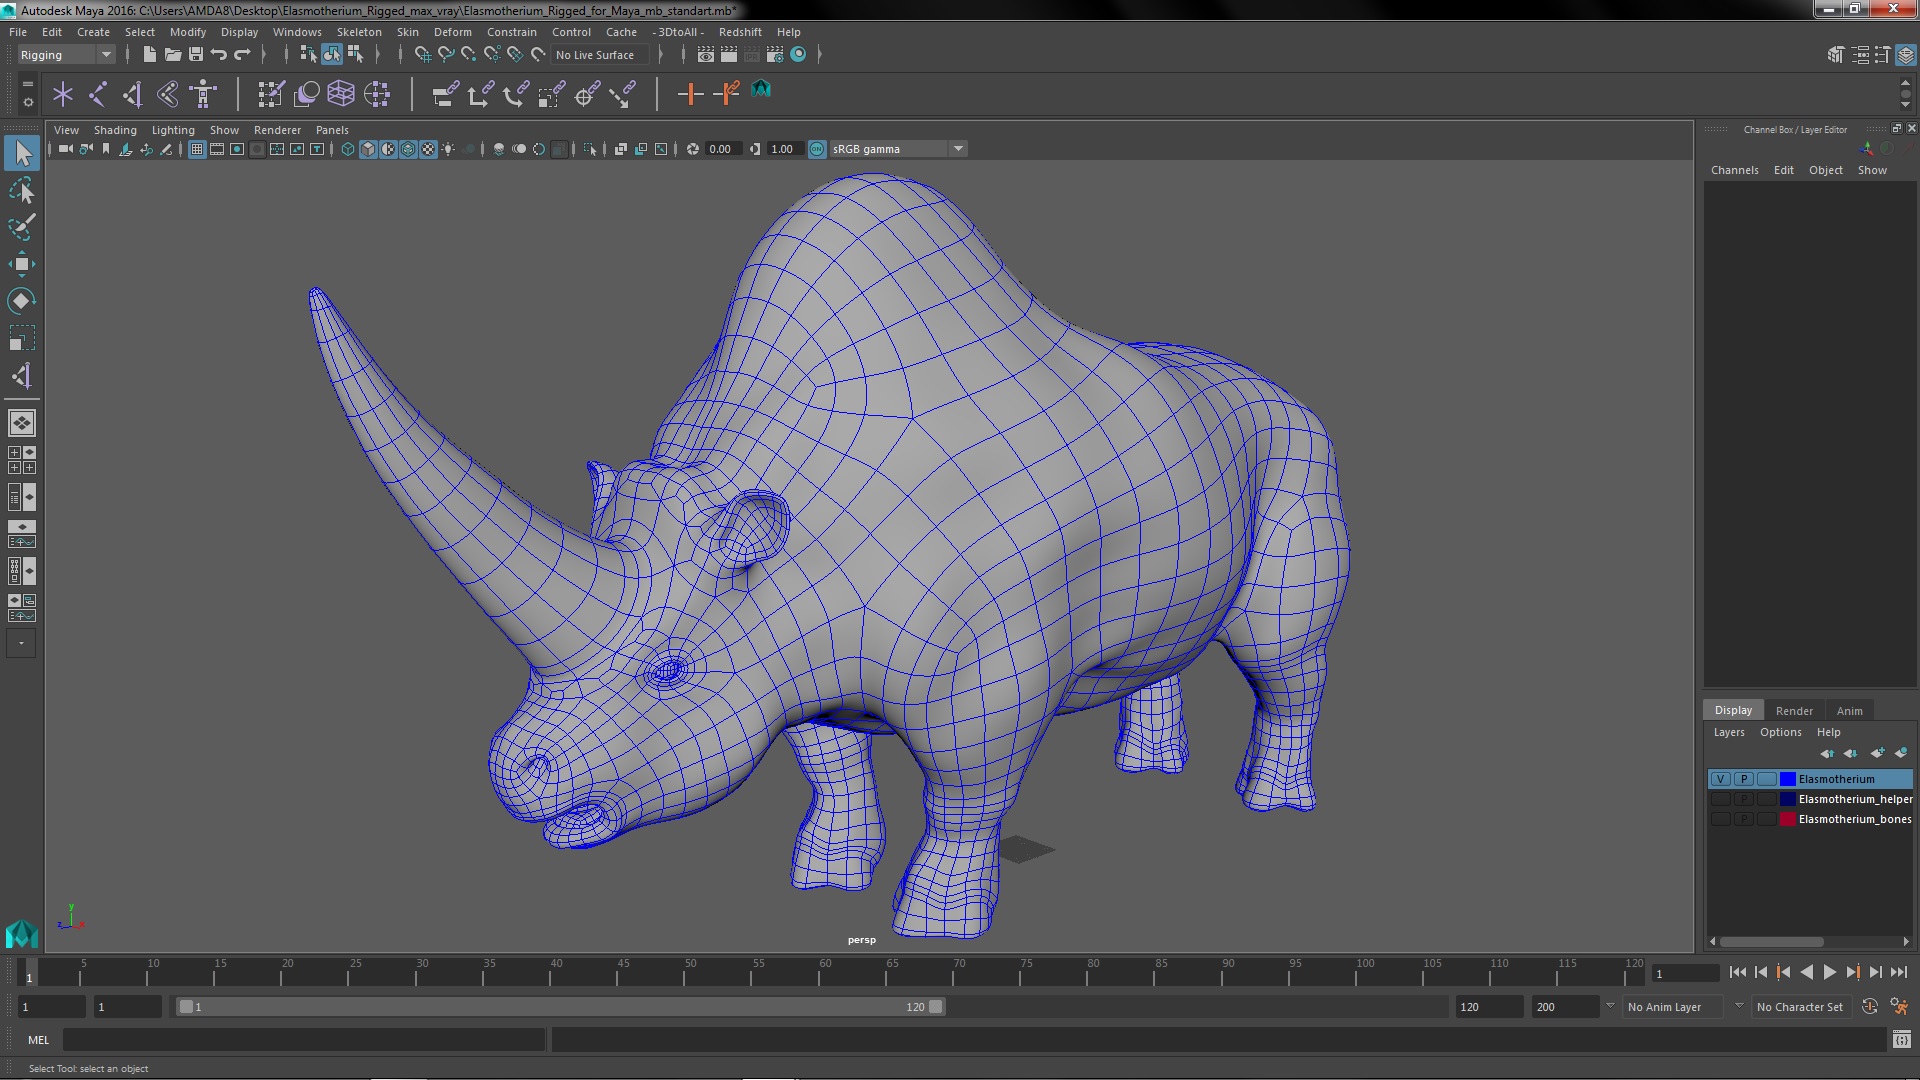Click the Create Cluster shelf icon

pos(377,94)
